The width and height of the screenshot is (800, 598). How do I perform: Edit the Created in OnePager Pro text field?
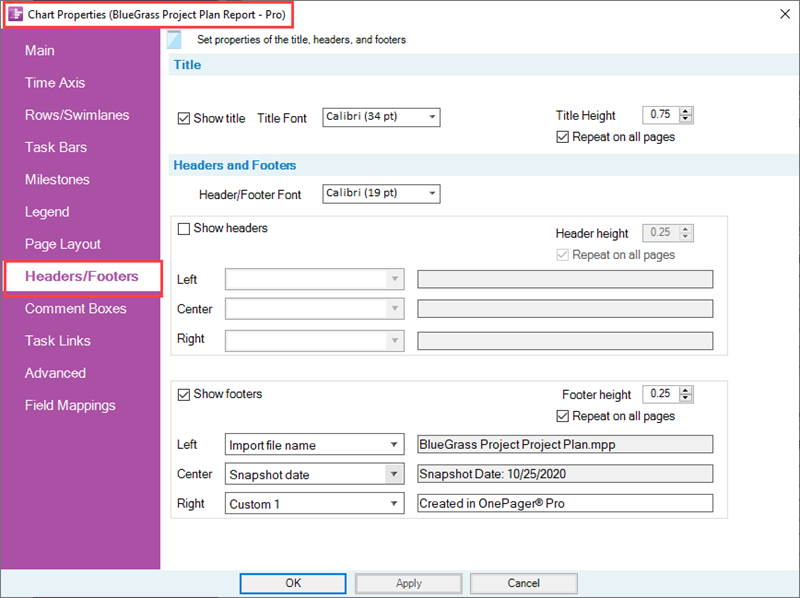[x=565, y=503]
